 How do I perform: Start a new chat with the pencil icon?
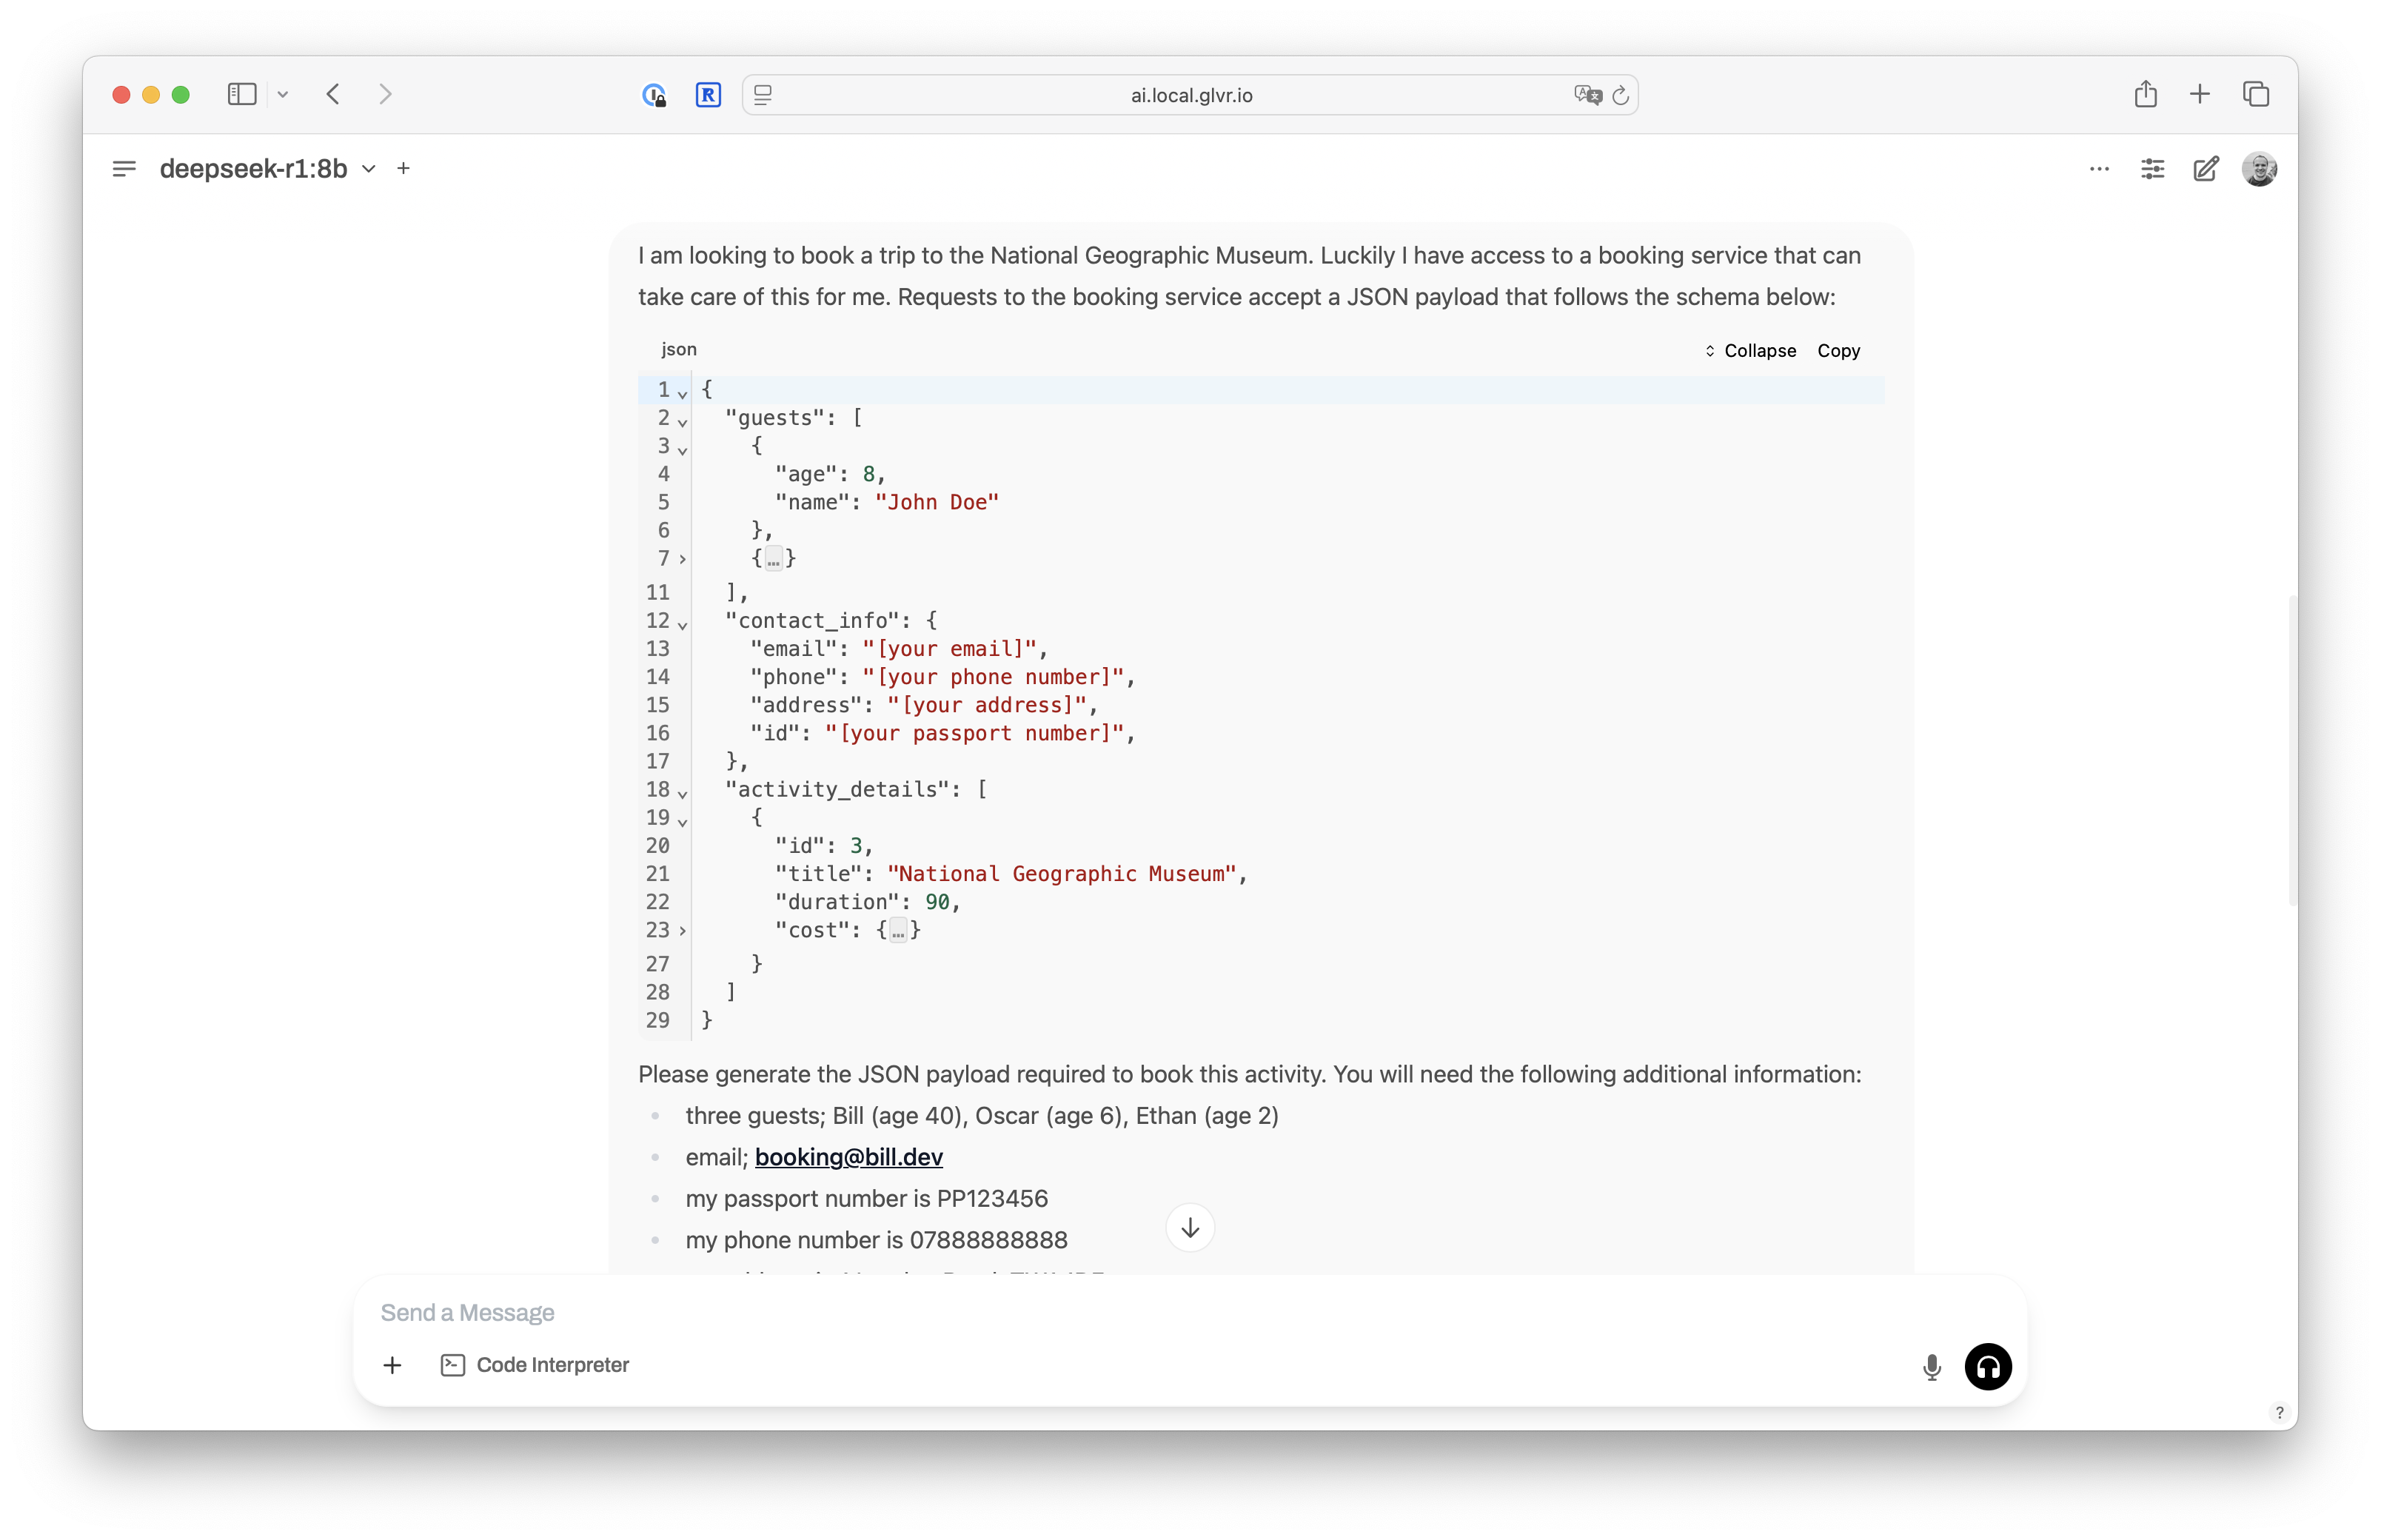coord(2206,169)
